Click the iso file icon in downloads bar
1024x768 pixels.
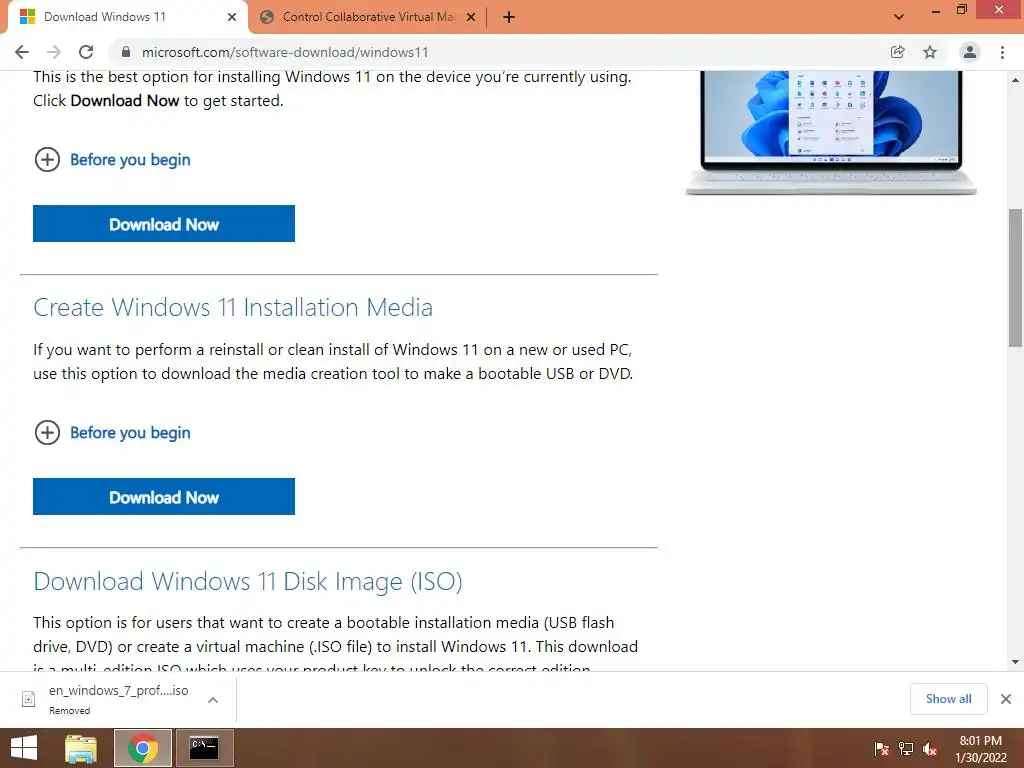[29, 699]
